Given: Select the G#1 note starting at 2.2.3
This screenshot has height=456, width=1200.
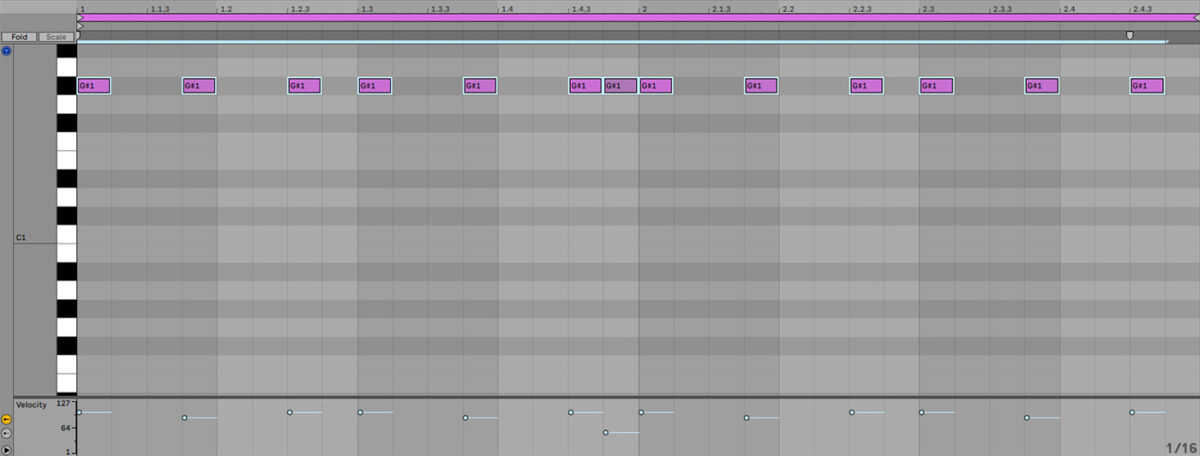Looking at the screenshot, I should click(x=866, y=86).
